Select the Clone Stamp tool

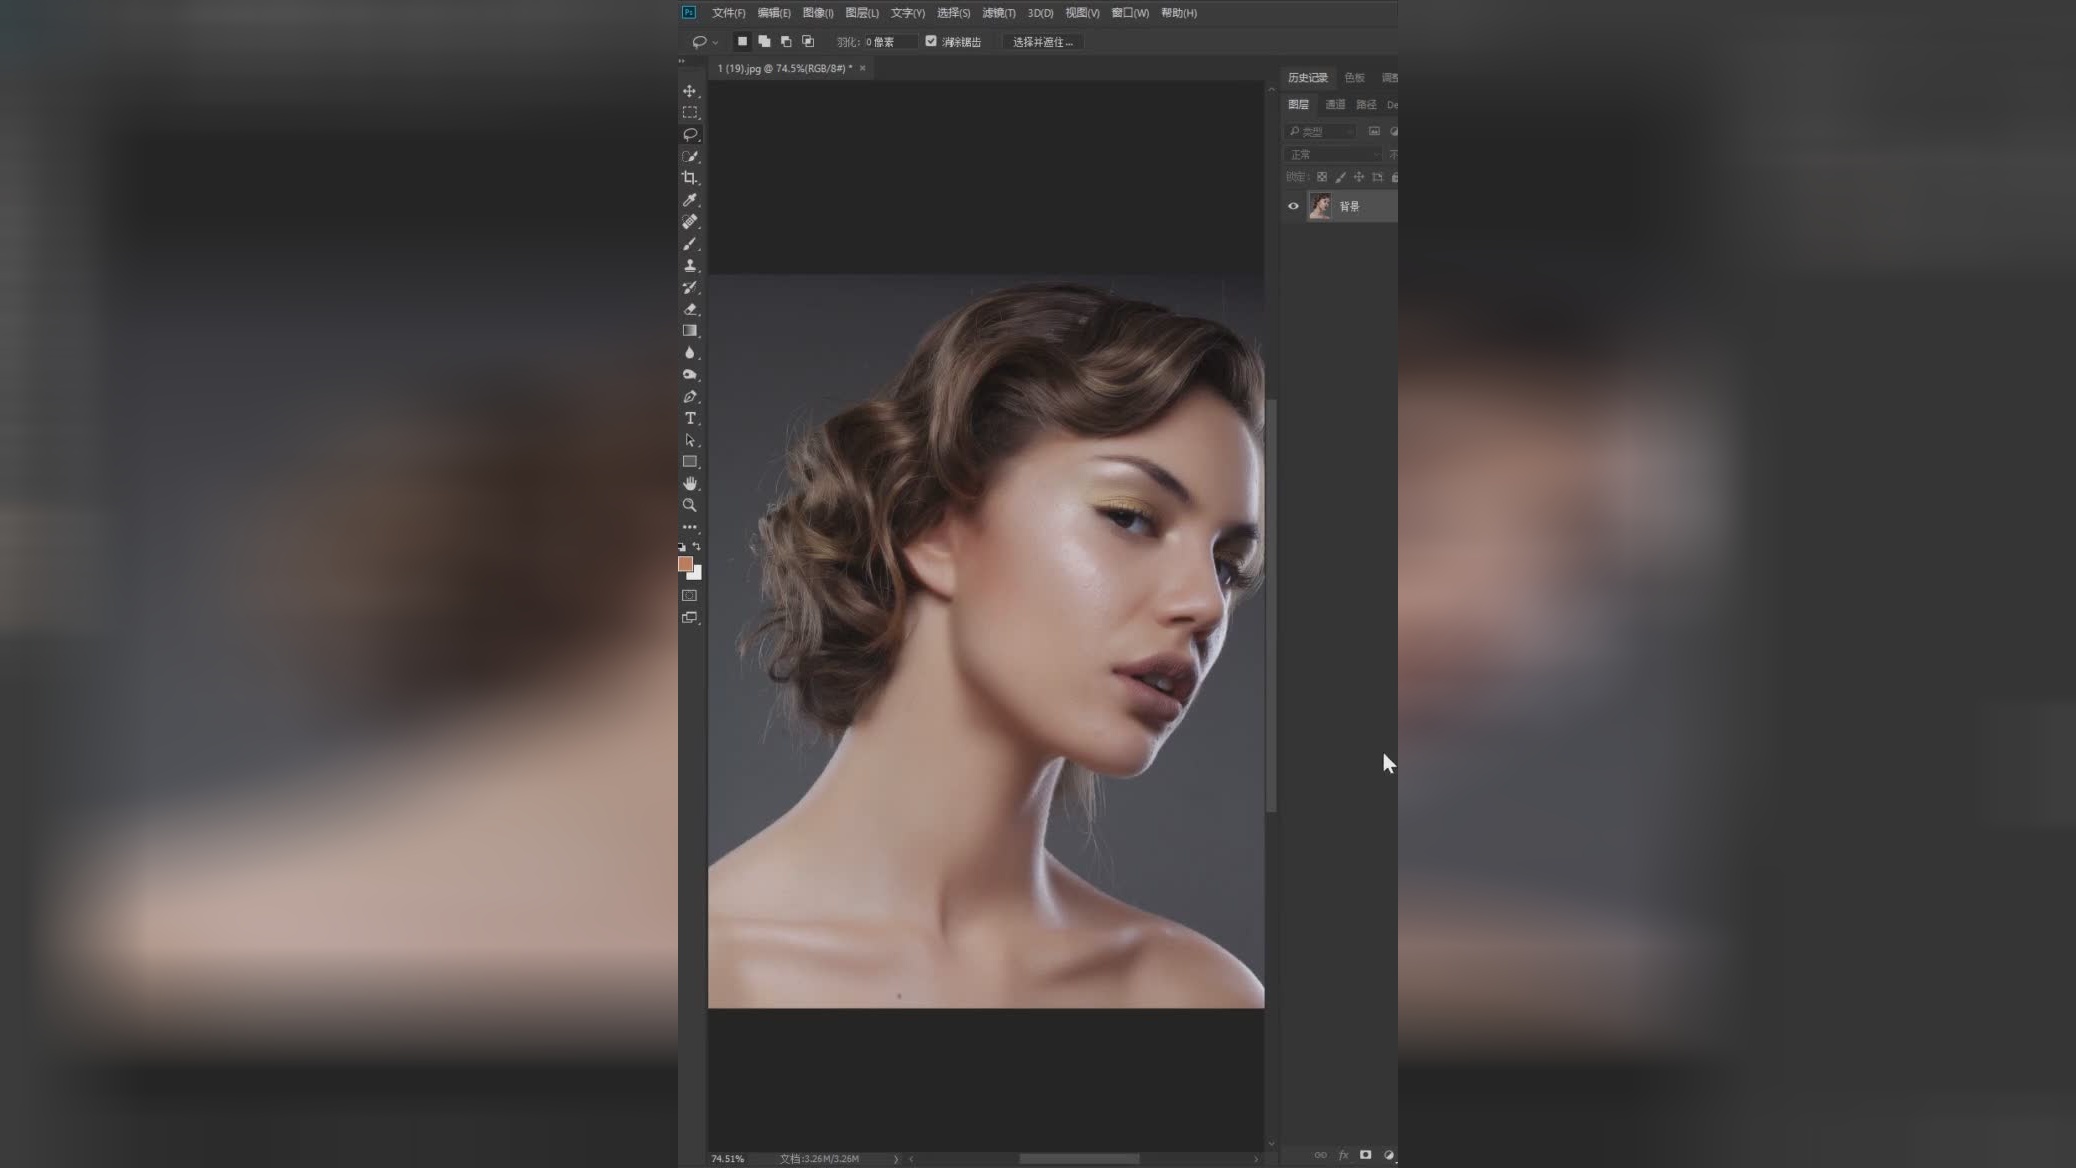[x=690, y=265]
